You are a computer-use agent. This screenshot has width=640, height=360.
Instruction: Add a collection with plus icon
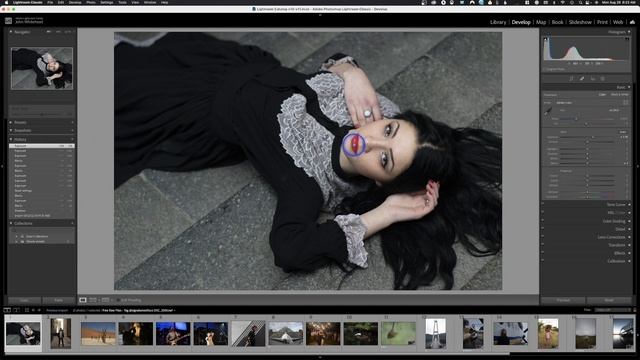click(72, 223)
